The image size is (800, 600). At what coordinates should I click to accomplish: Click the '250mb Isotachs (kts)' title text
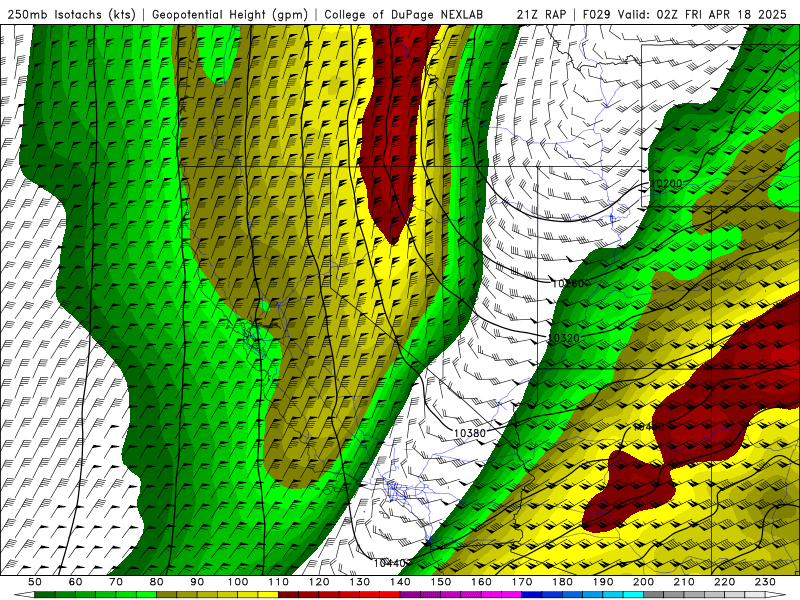pyautogui.click(x=71, y=14)
